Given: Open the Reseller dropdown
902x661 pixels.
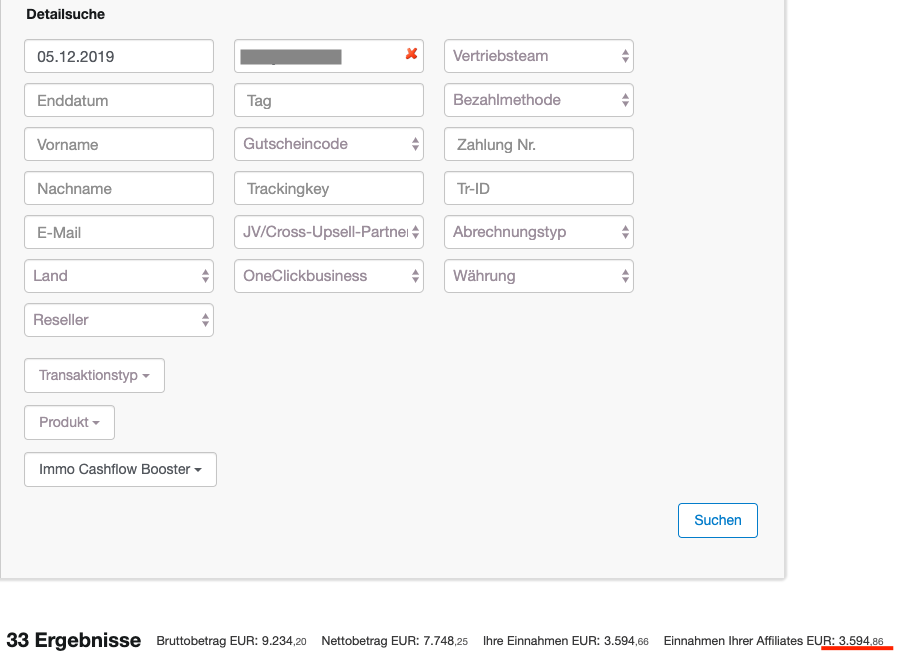Looking at the screenshot, I should [118, 320].
